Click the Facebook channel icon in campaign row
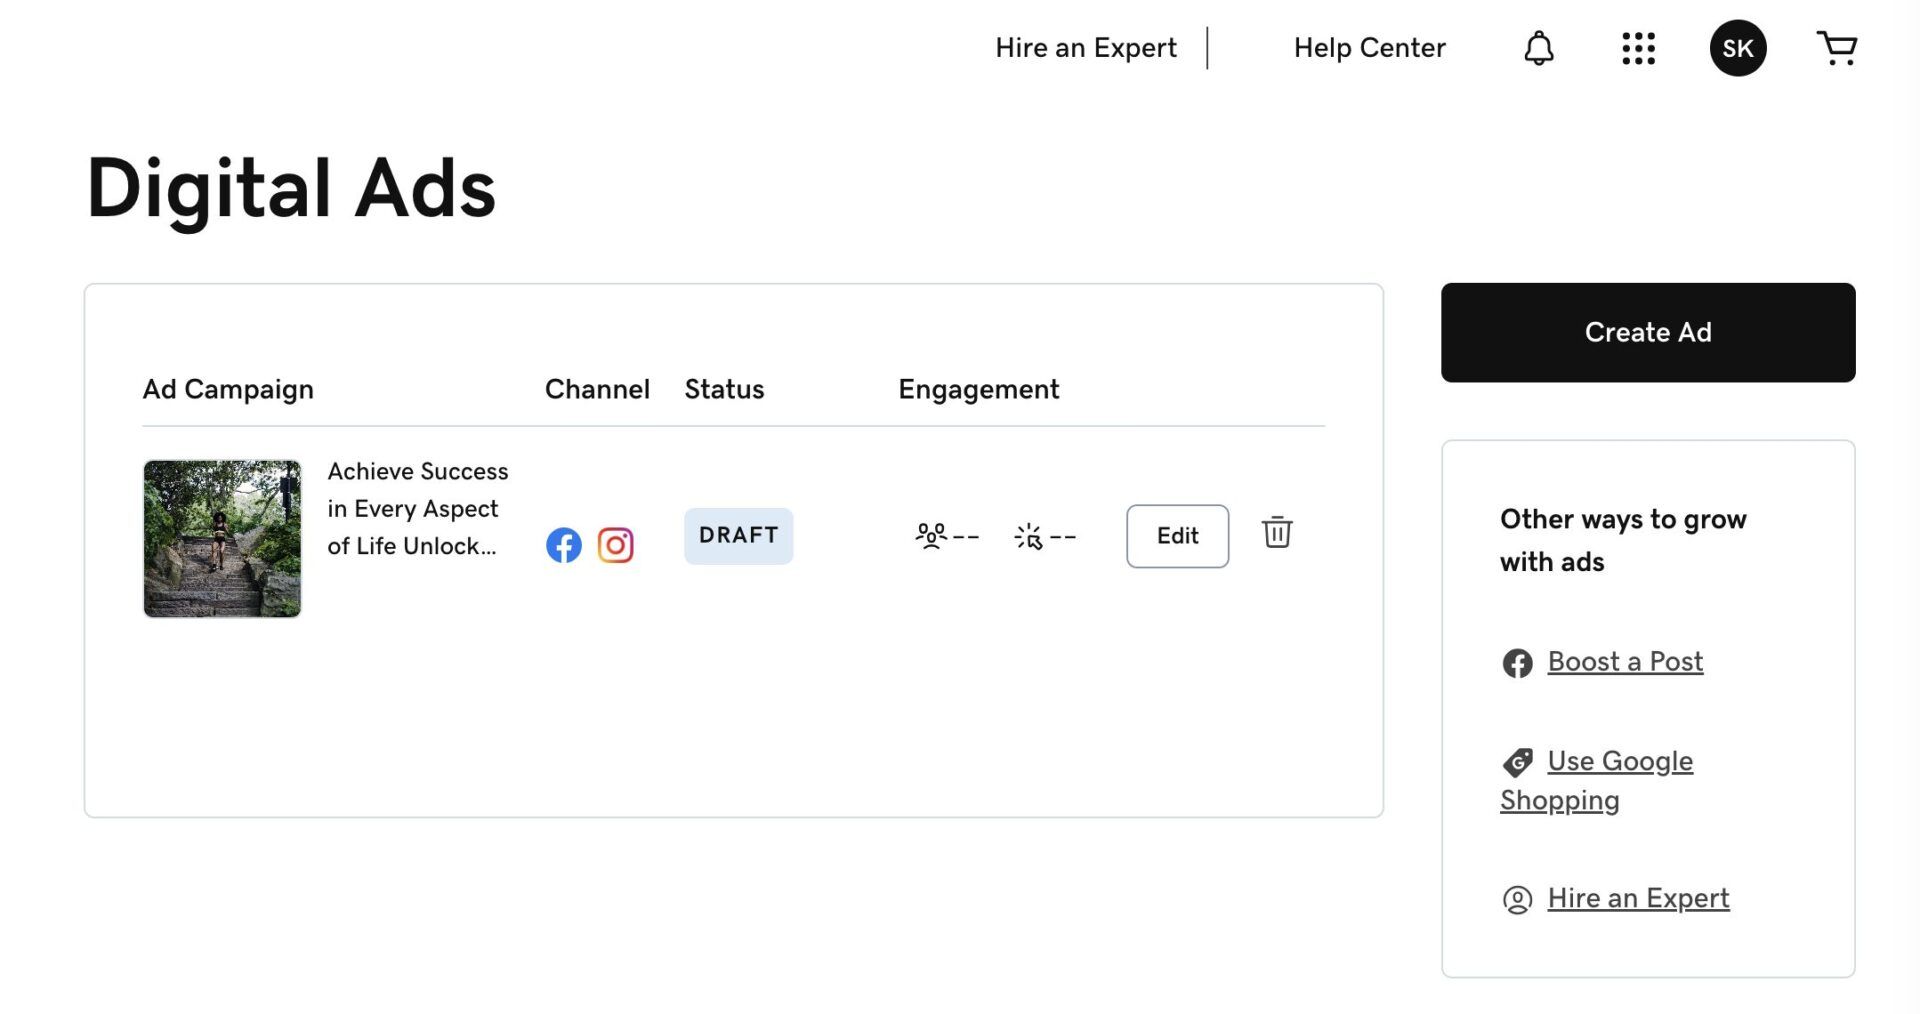The image size is (1920, 1014). (x=564, y=545)
